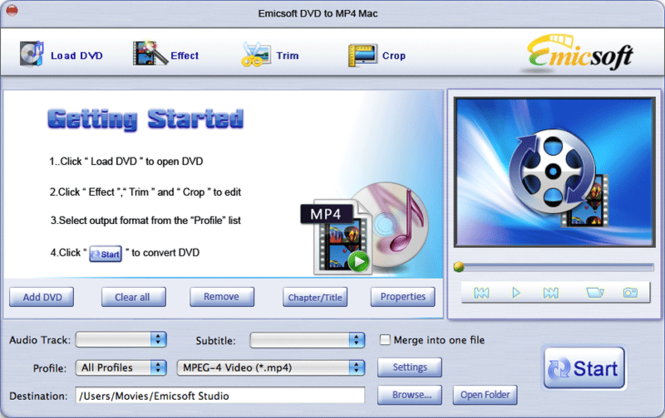
Task: Click the Destination path field
Action: coord(220,396)
